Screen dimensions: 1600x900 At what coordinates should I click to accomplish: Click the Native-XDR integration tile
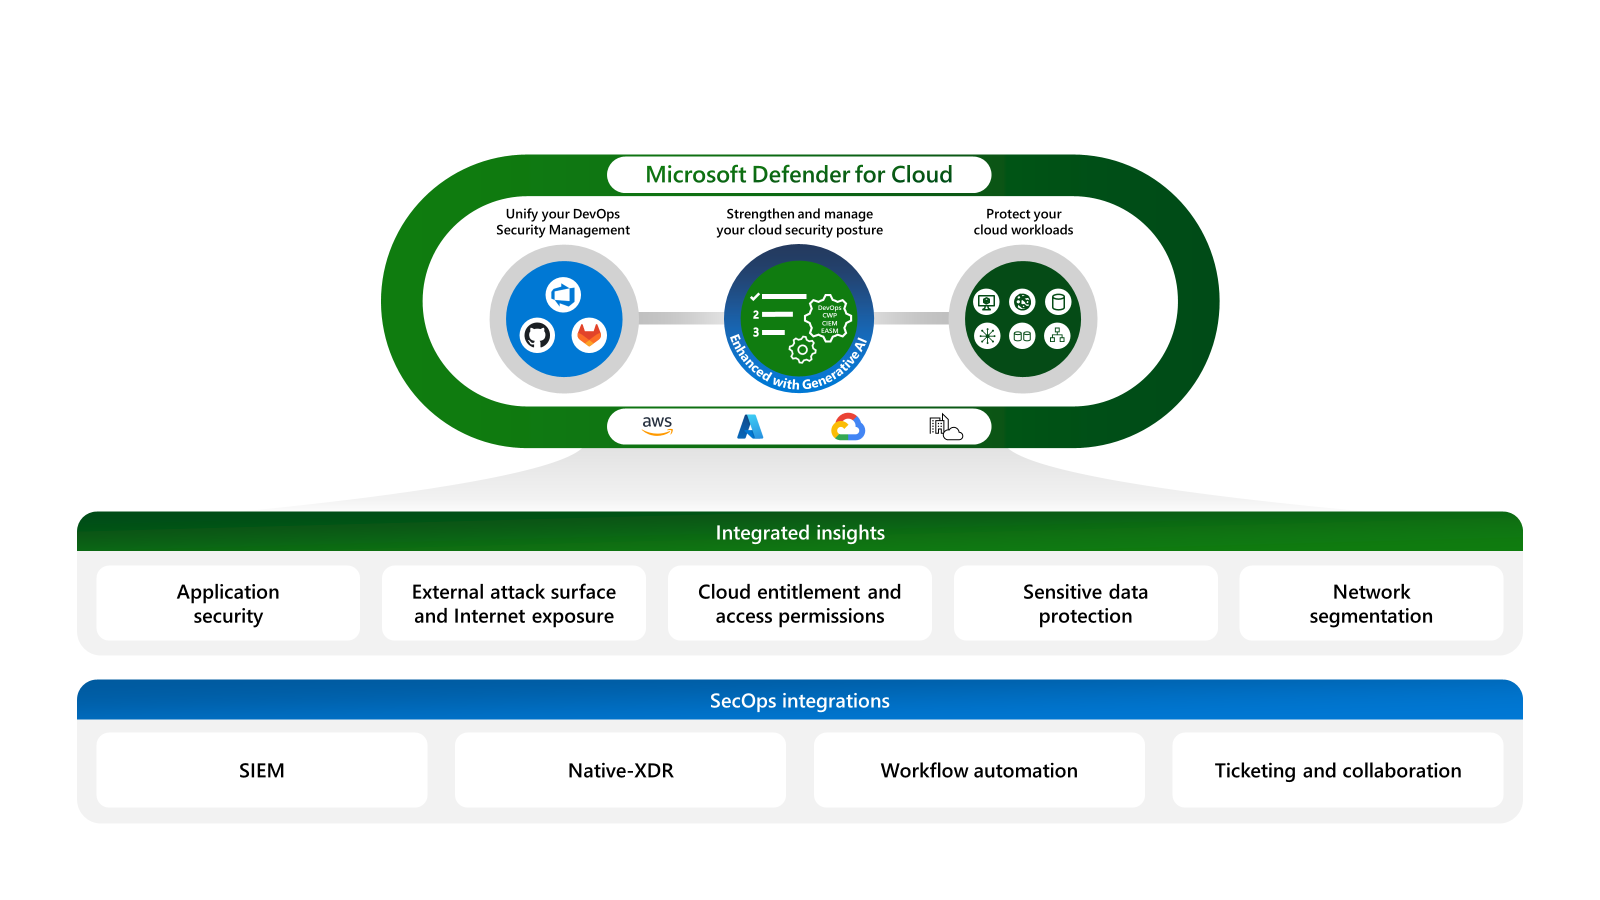click(620, 770)
